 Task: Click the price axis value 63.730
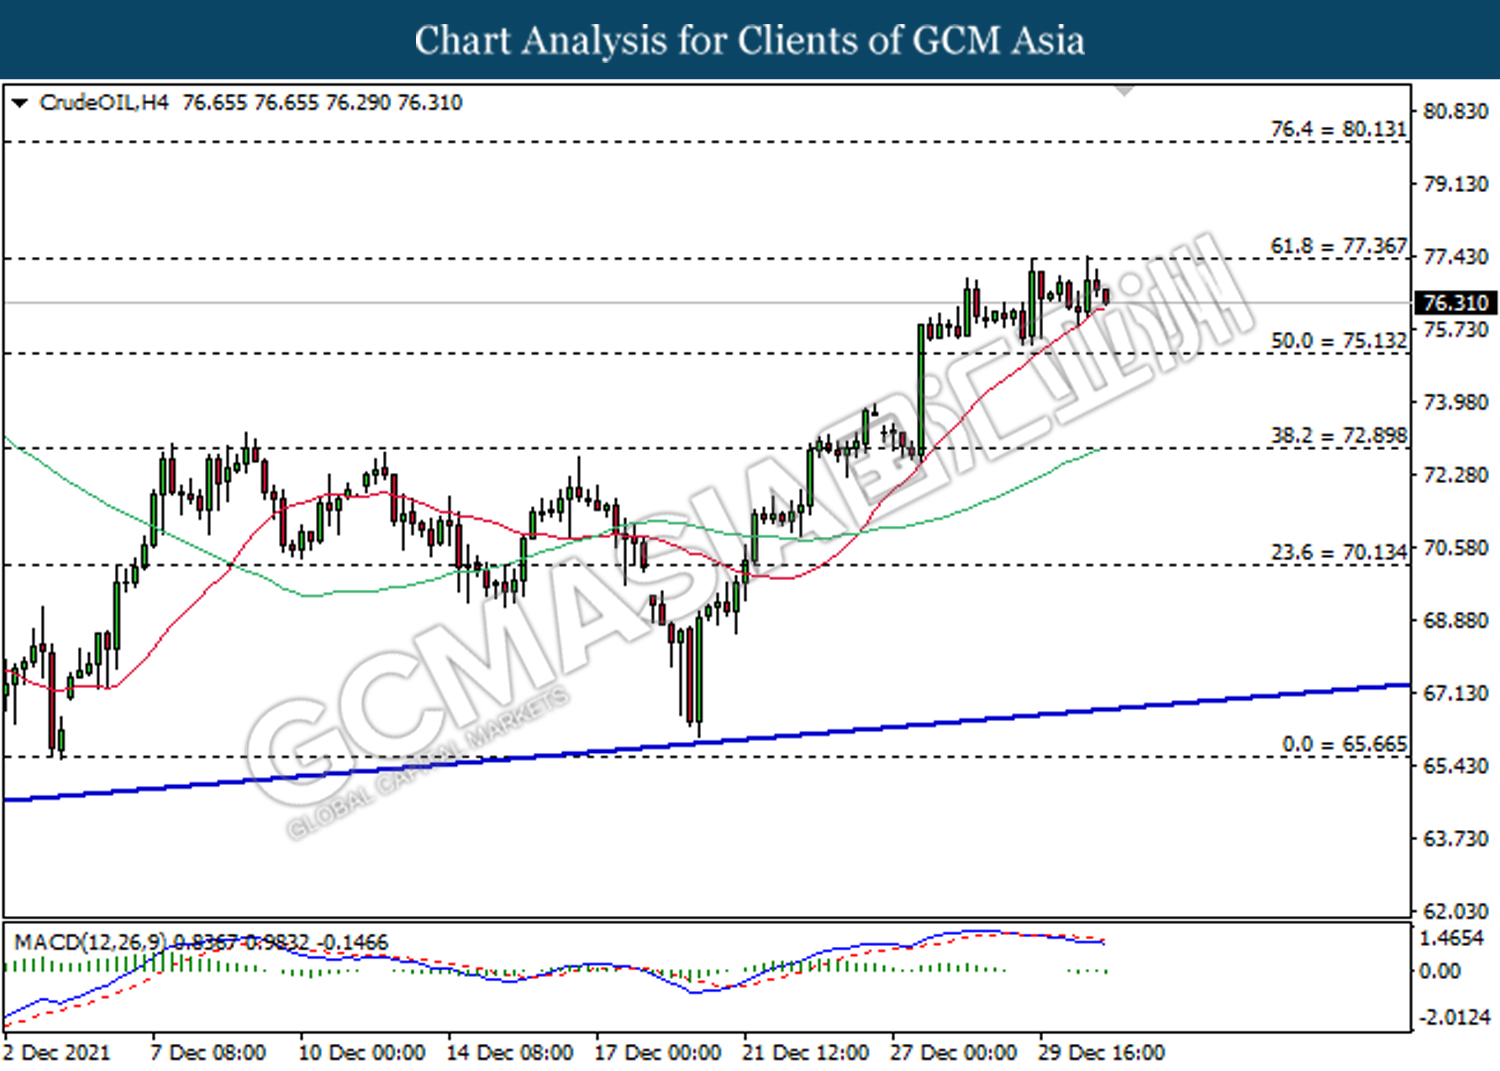click(x=1456, y=839)
